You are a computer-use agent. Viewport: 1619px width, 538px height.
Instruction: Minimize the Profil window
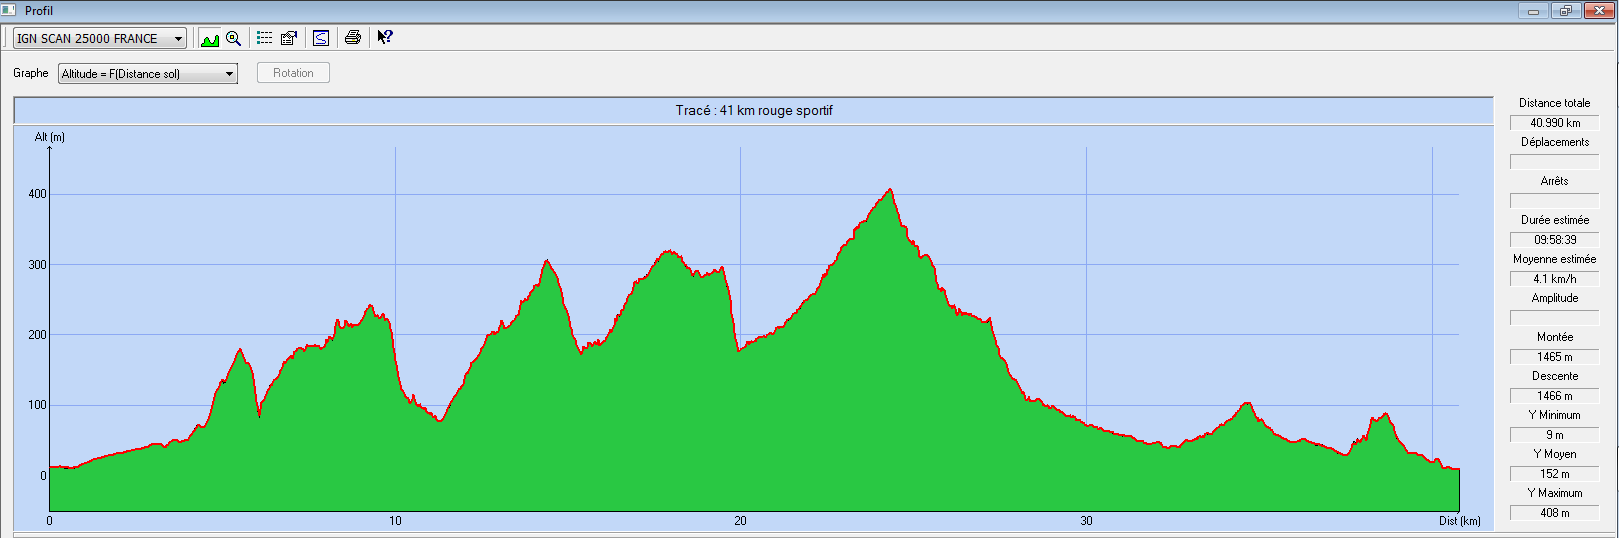point(1533,11)
